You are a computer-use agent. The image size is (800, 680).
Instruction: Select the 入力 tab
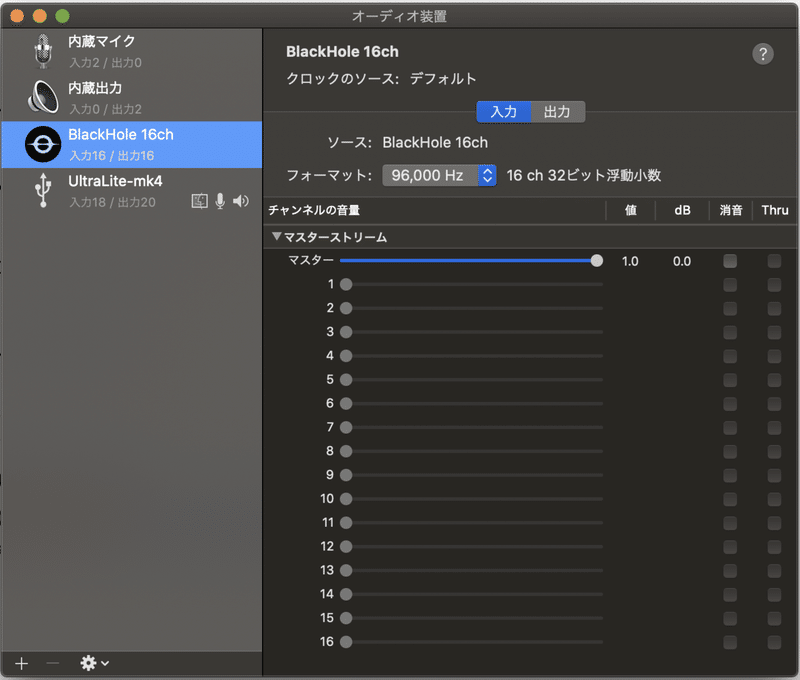point(505,112)
